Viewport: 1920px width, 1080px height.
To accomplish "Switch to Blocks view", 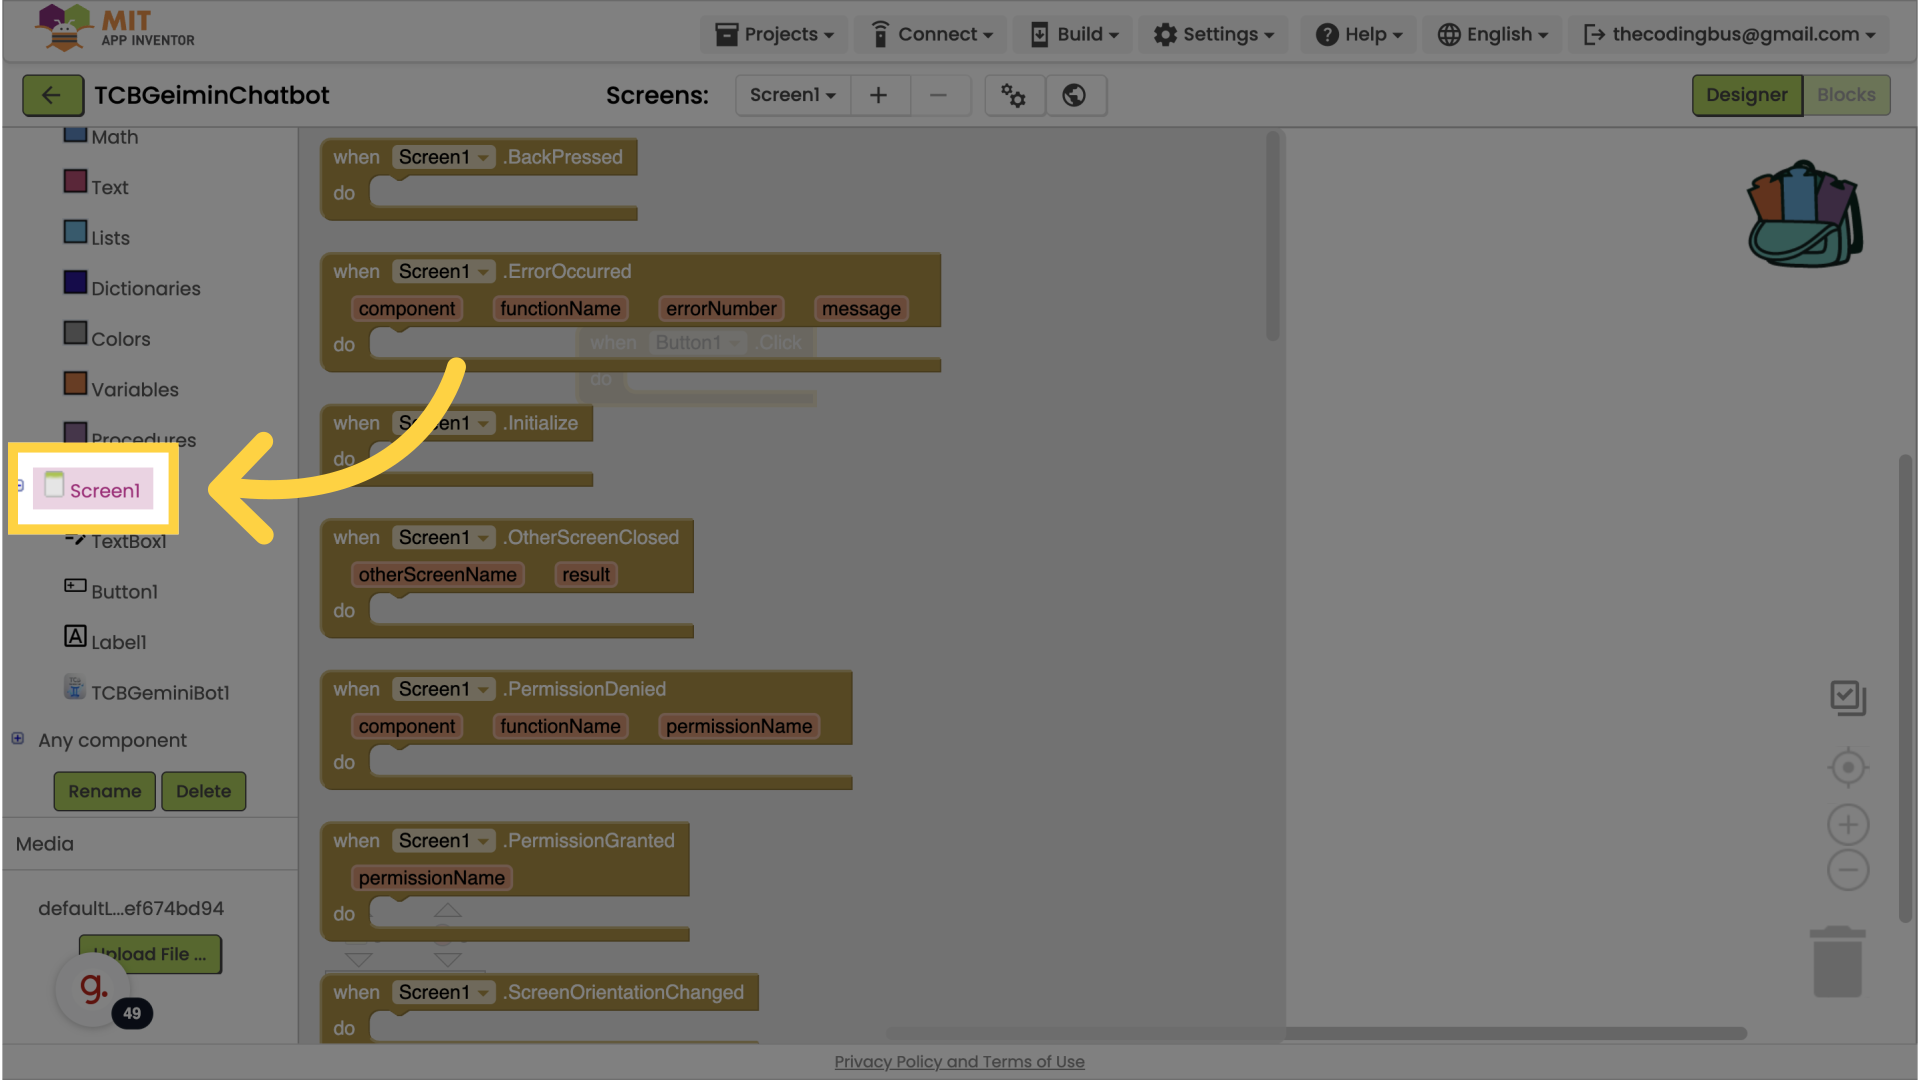I will 1846,95.
